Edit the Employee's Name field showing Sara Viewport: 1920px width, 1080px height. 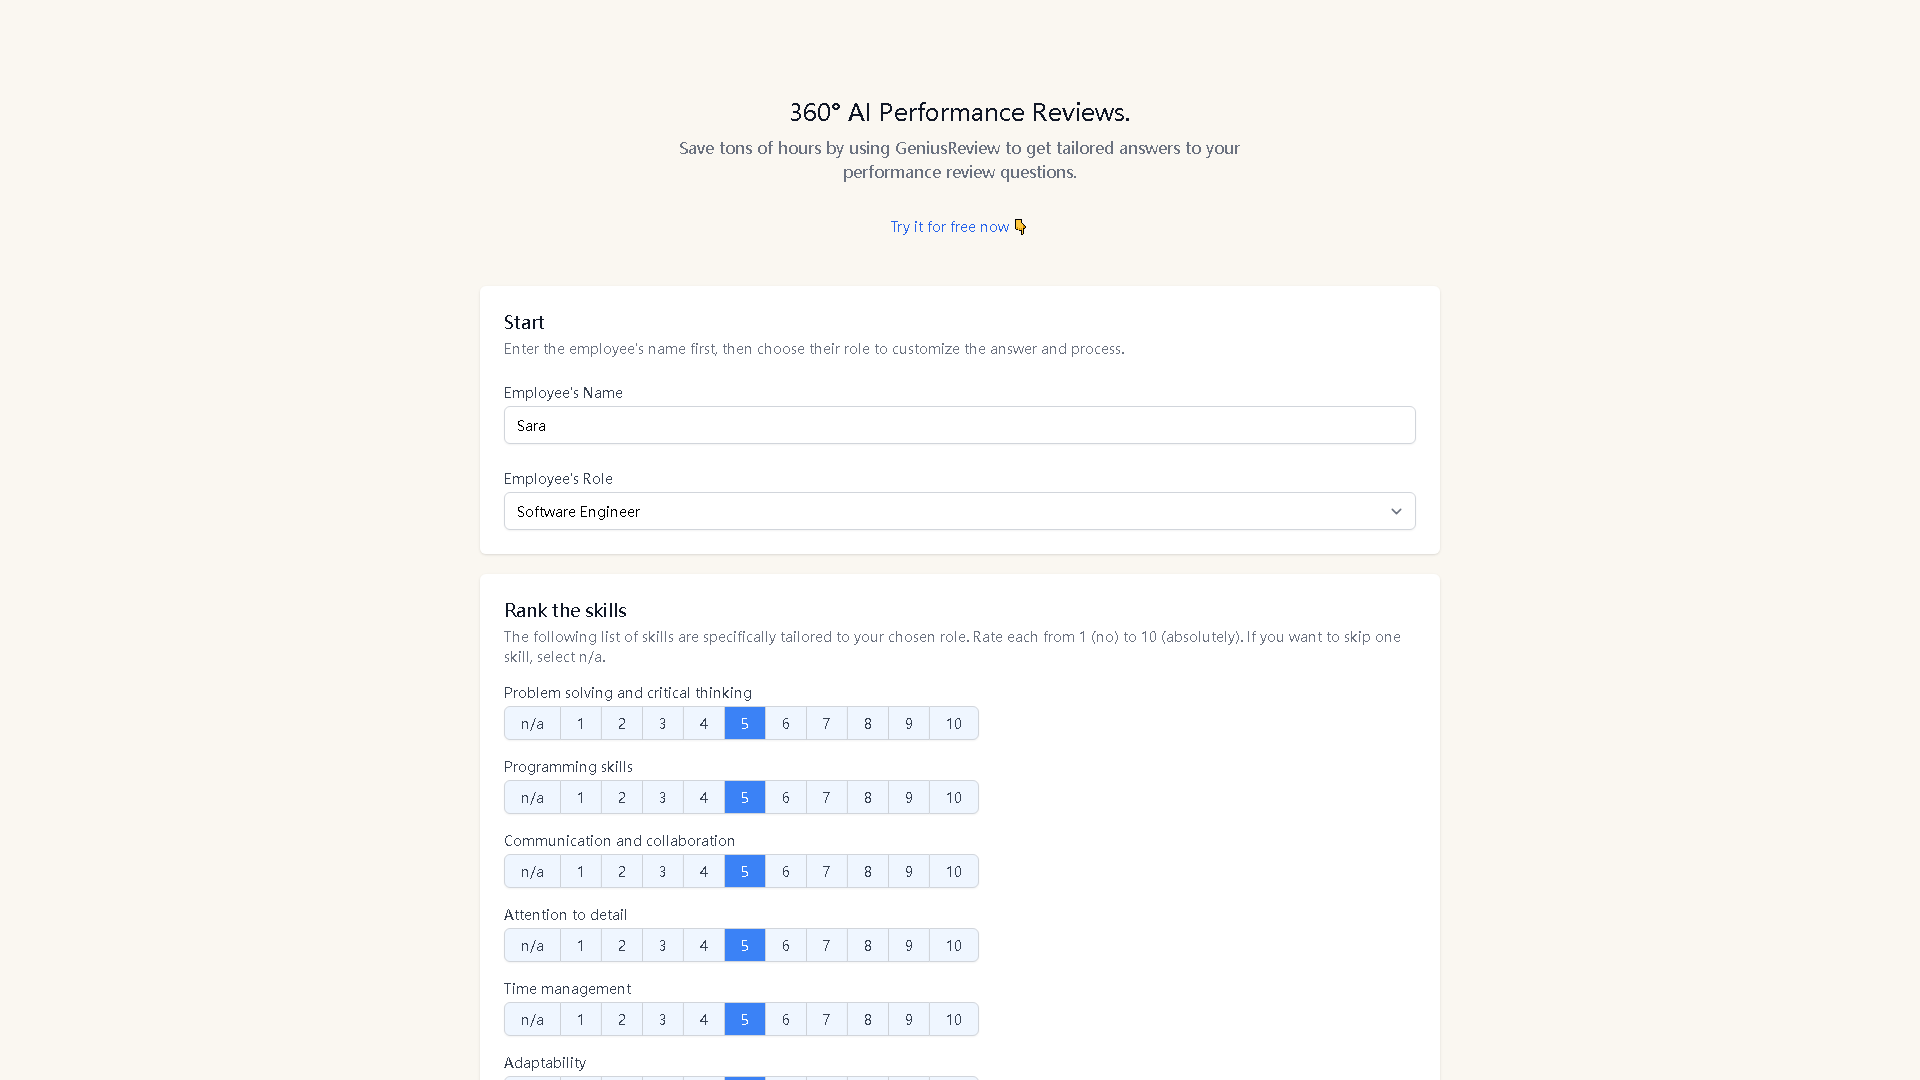pos(959,425)
